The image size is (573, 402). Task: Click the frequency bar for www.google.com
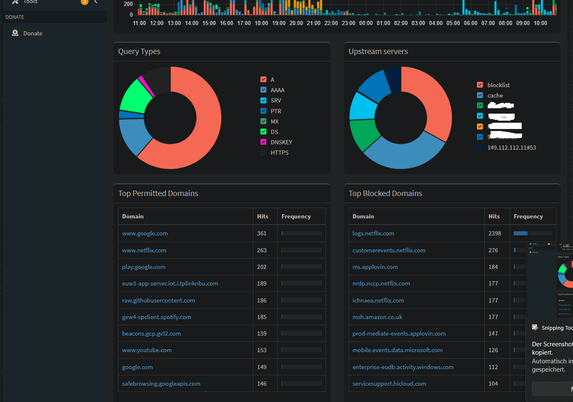[x=301, y=233]
